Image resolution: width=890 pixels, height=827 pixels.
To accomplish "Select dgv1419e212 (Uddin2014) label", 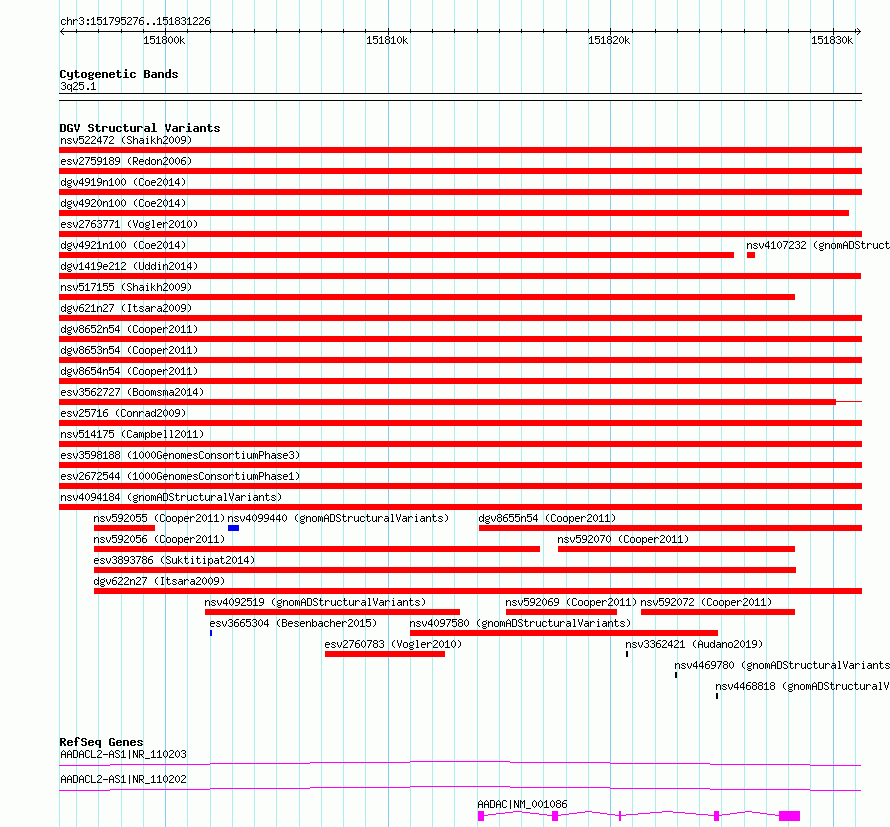I will (129, 266).
